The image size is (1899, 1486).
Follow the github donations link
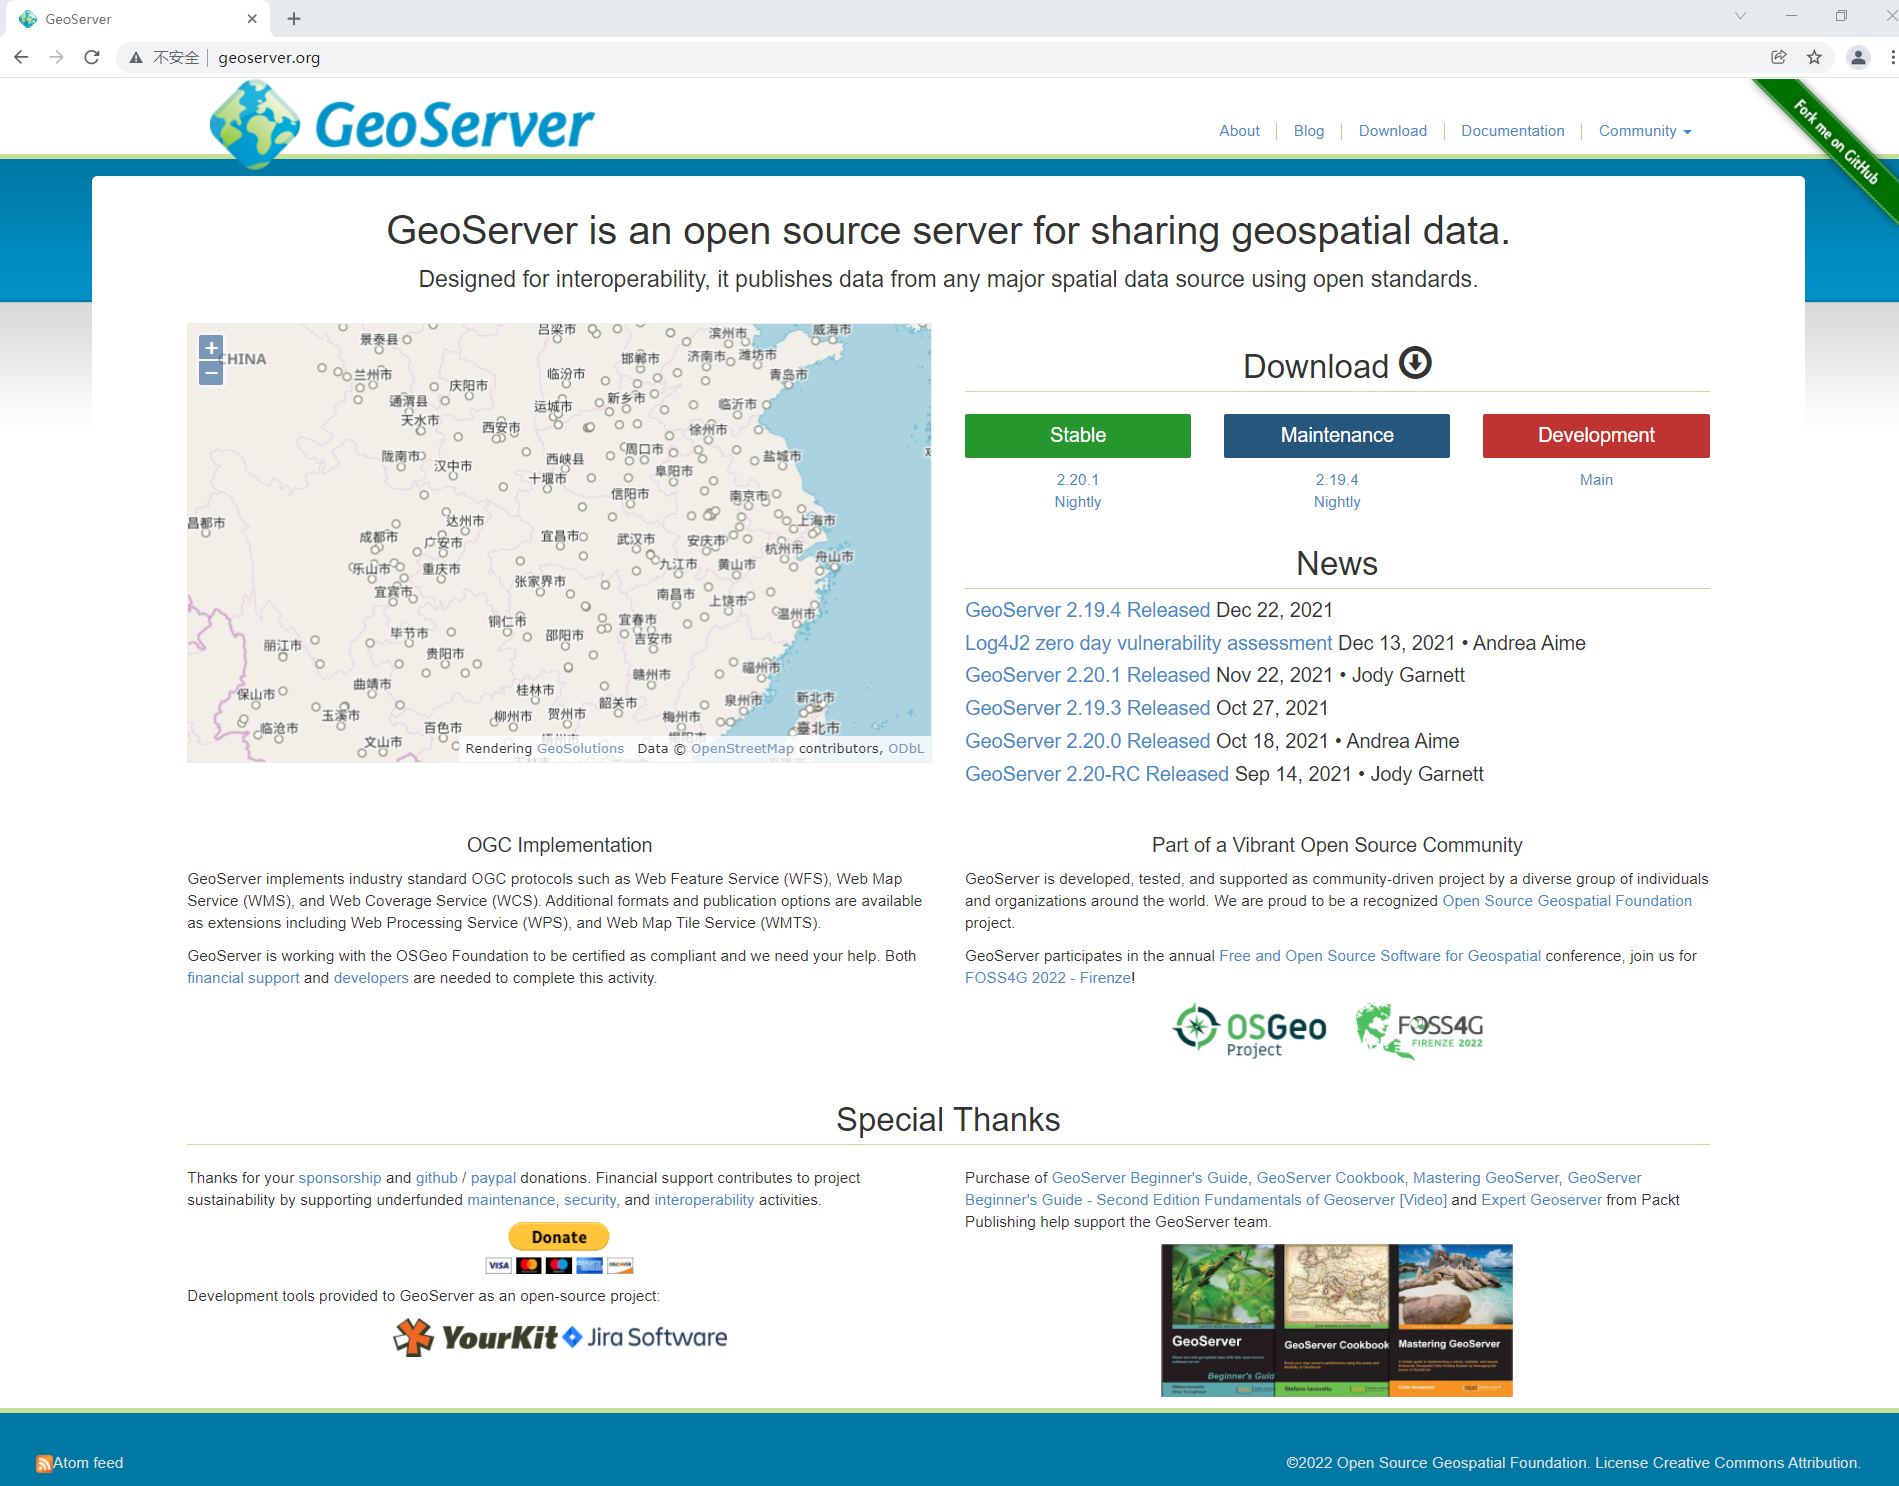tap(437, 1178)
